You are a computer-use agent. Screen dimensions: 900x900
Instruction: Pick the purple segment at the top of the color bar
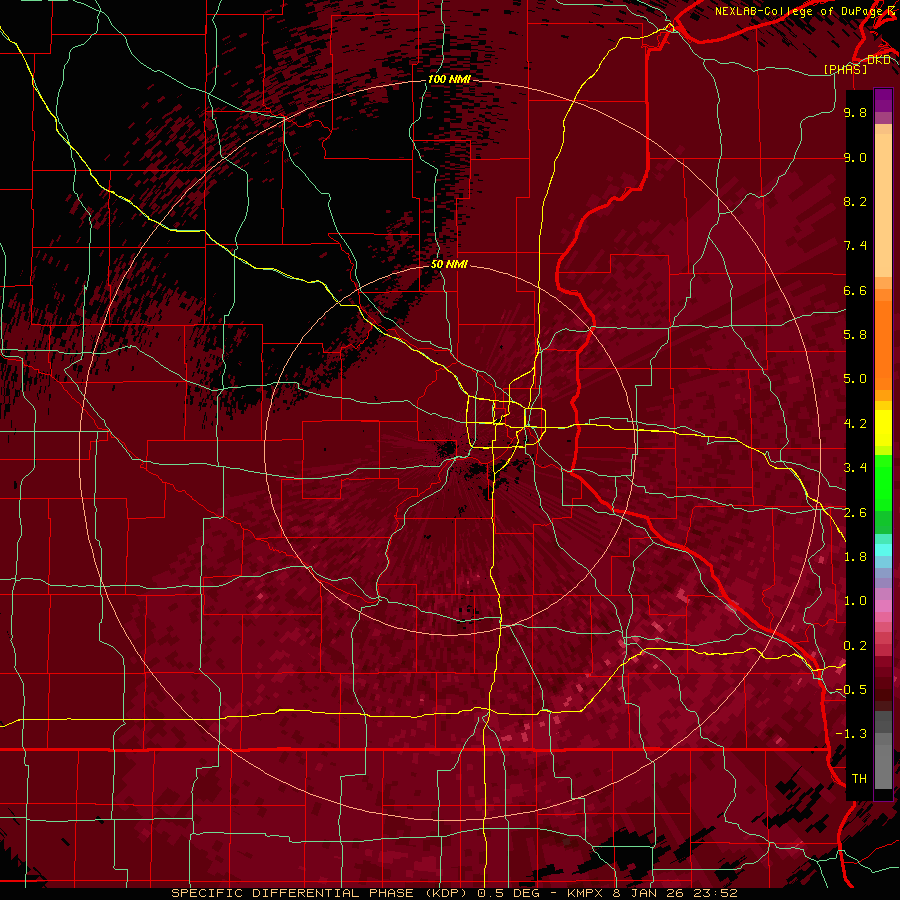[883, 100]
